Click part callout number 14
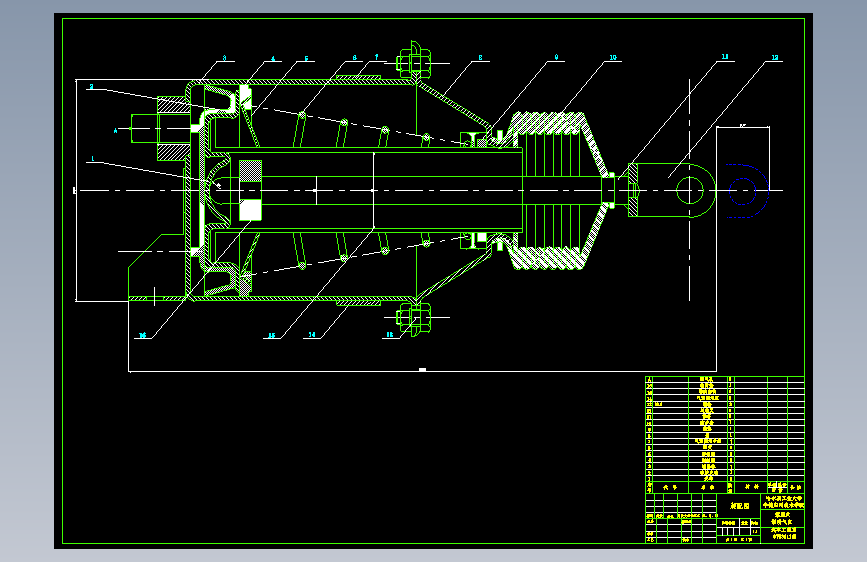Image resolution: width=867 pixels, height=562 pixels. pyautogui.click(x=312, y=335)
